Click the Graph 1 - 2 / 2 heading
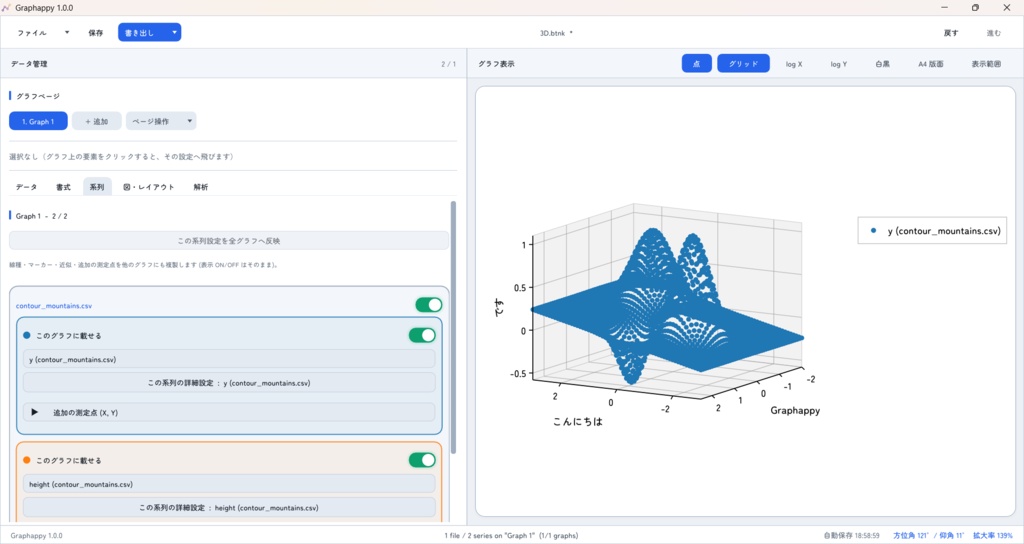This screenshot has width=1024, height=544. pyautogui.click(x=41, y=216)
